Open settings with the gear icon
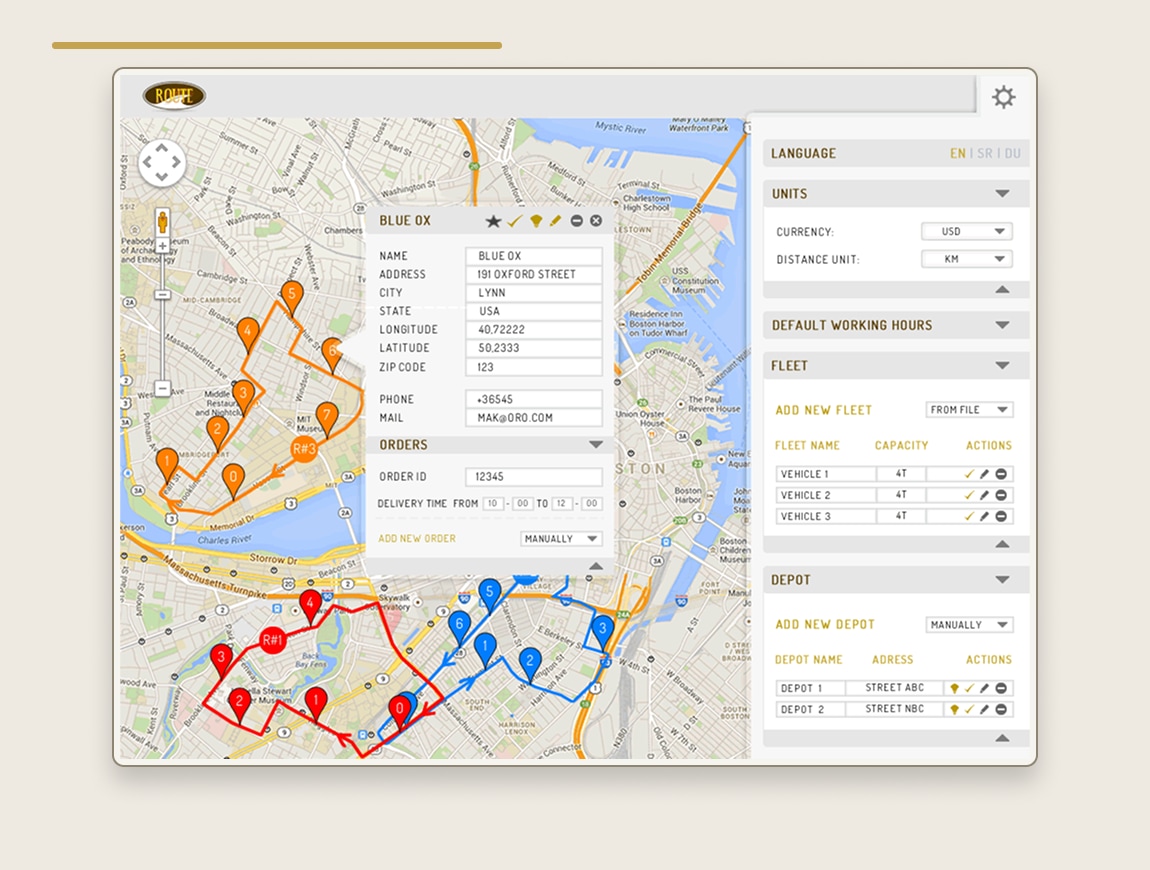 point(1003,97)
